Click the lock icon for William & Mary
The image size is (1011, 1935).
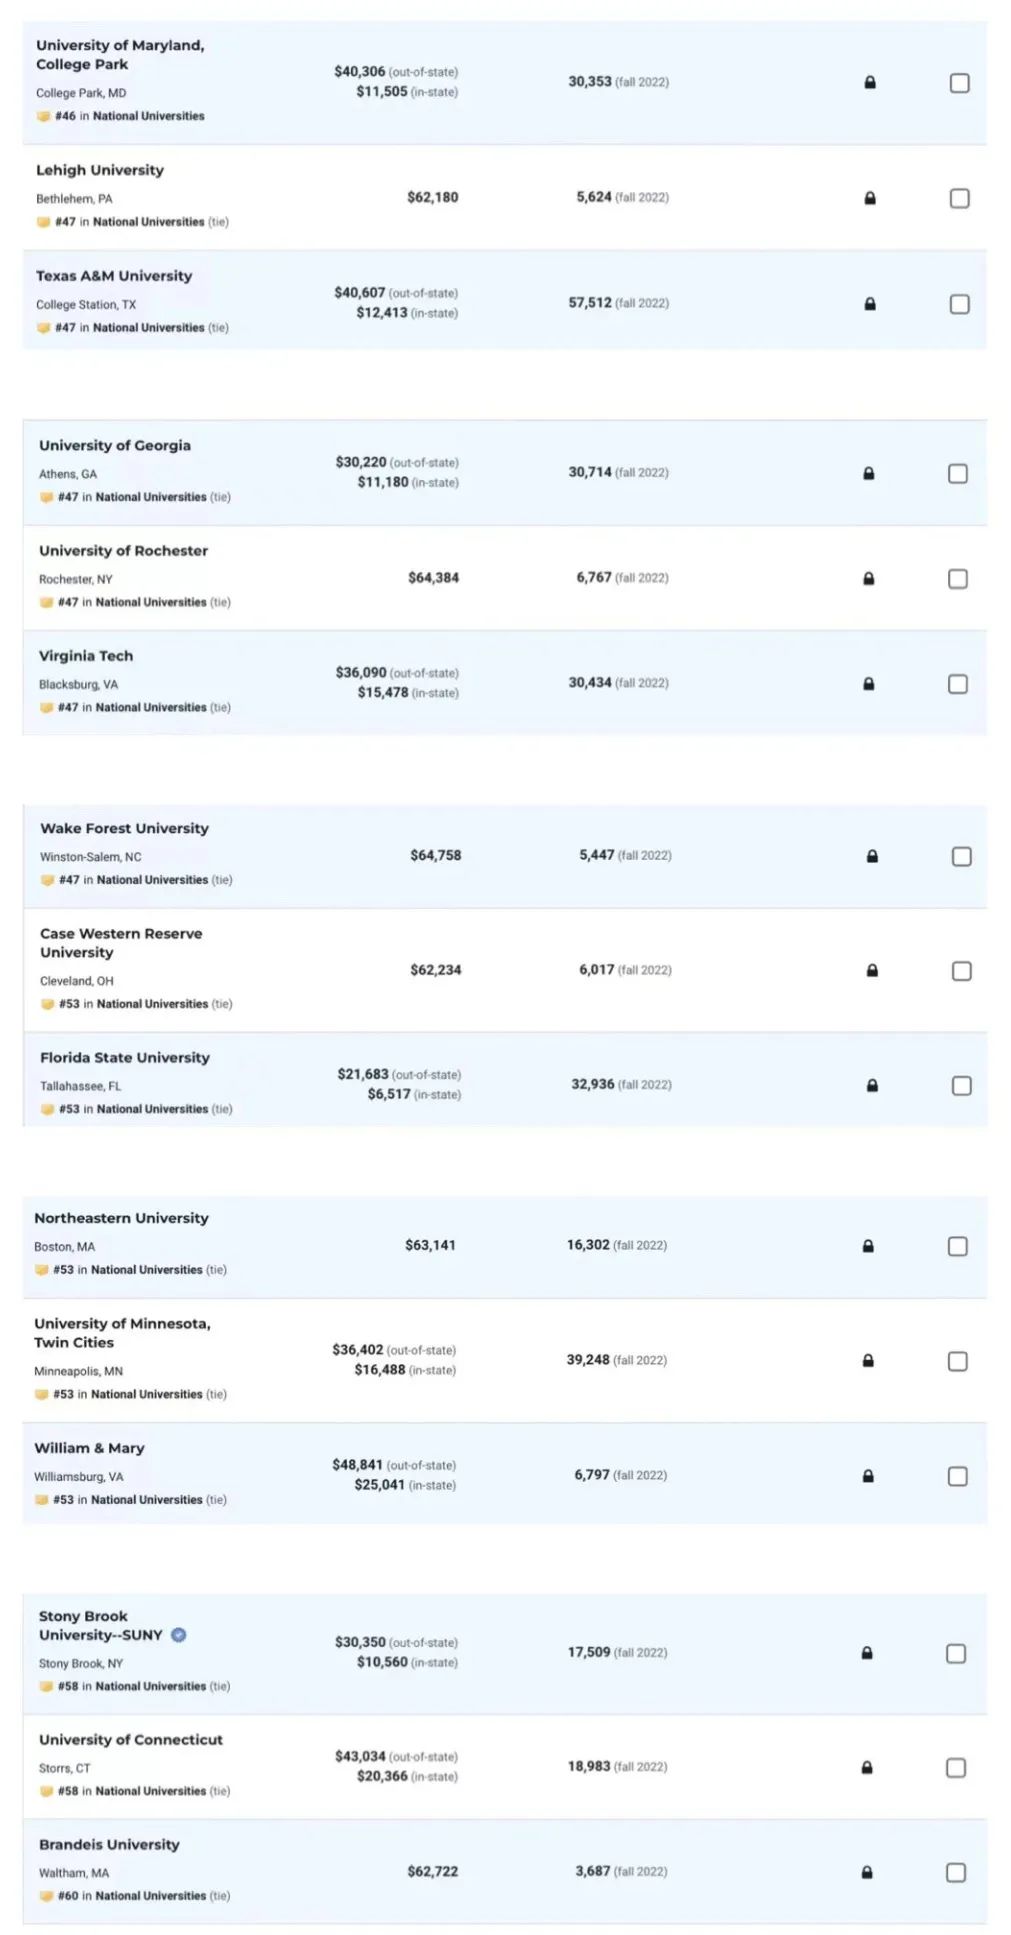[x=868, y=1476]
